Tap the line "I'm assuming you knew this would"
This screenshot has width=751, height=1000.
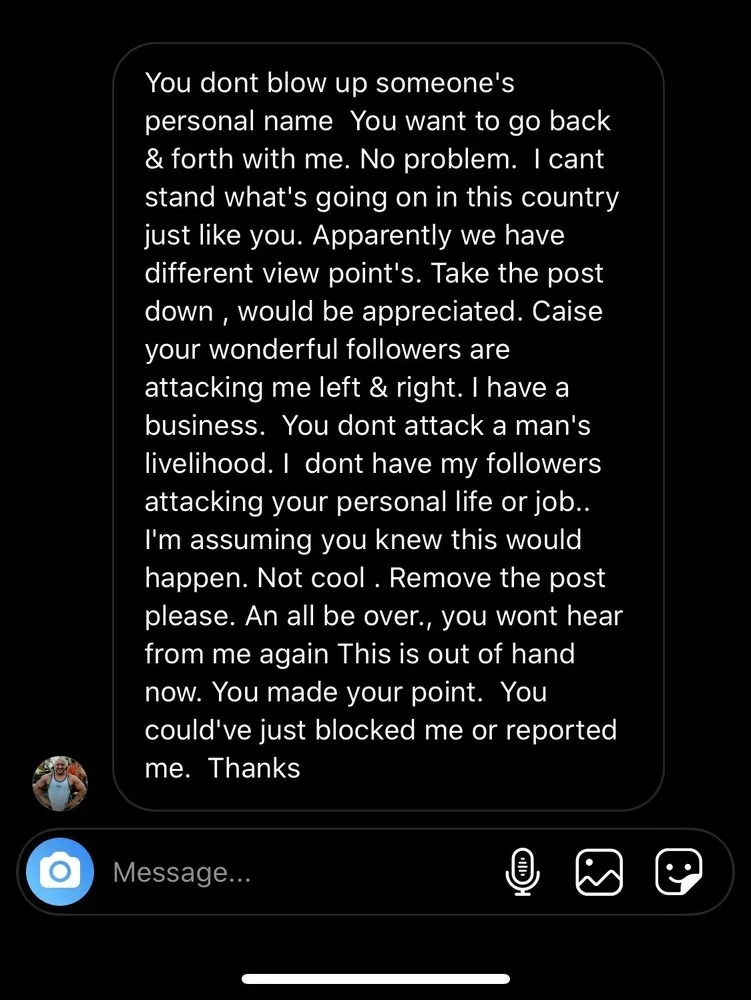(363, 540)
